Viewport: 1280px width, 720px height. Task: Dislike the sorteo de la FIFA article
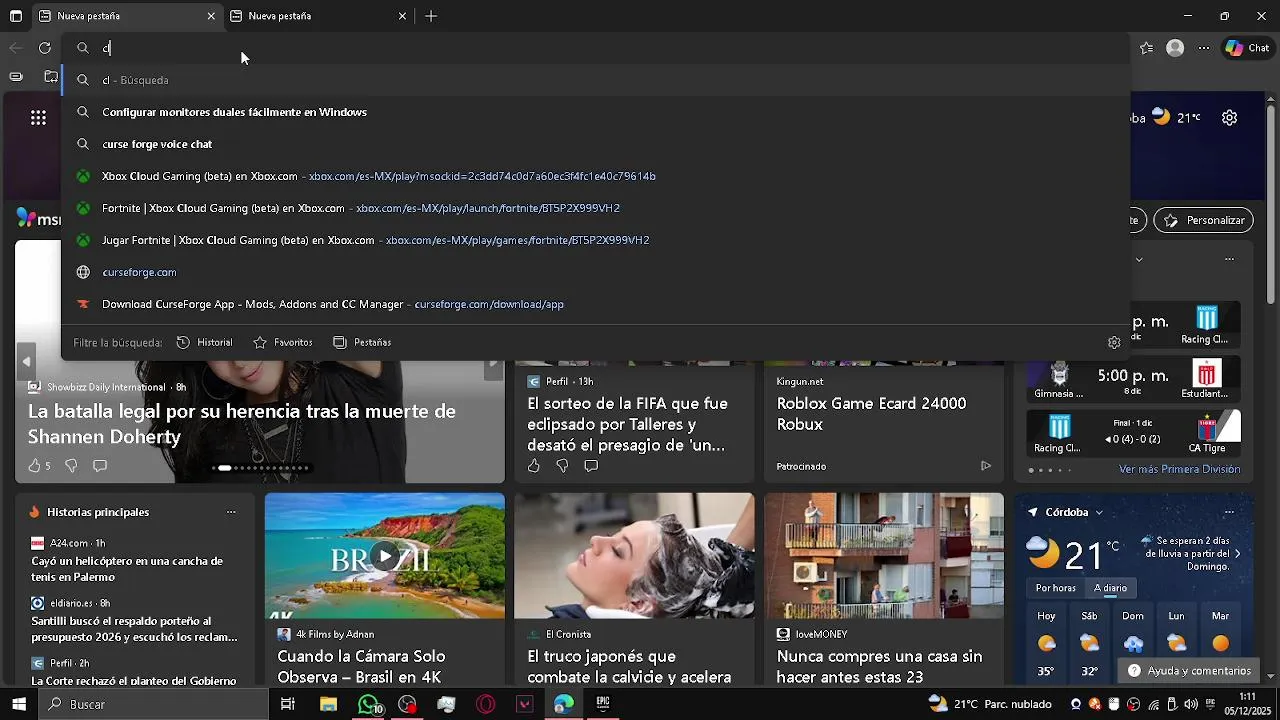(562, 466)
